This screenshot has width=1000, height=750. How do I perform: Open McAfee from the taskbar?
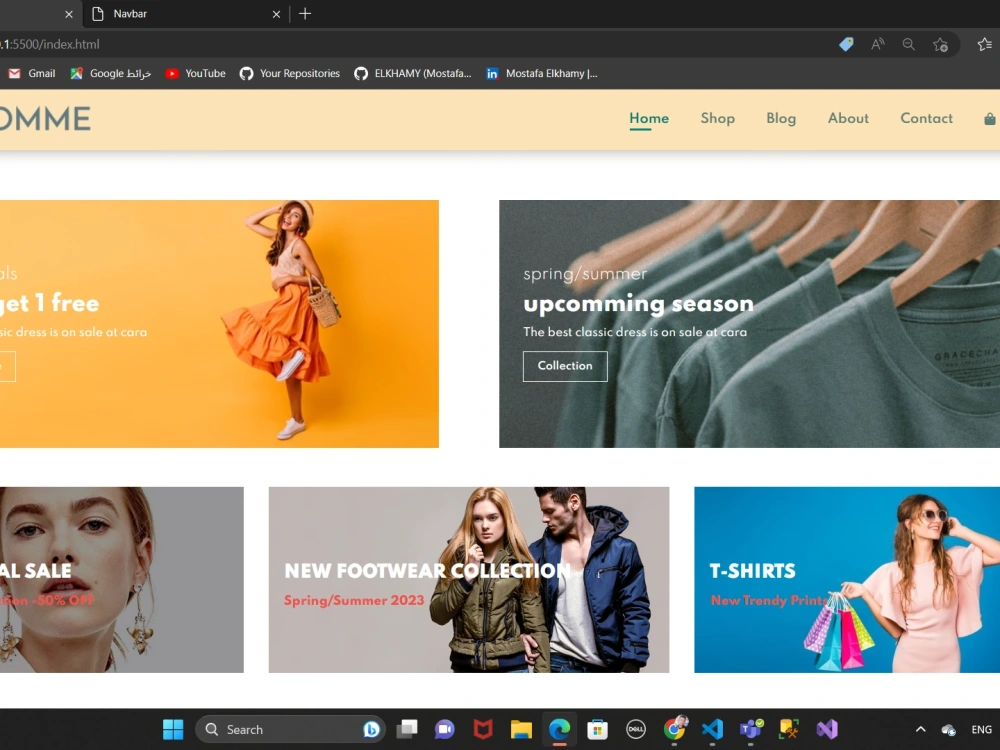pyautogui.click(x=483, y=729)
